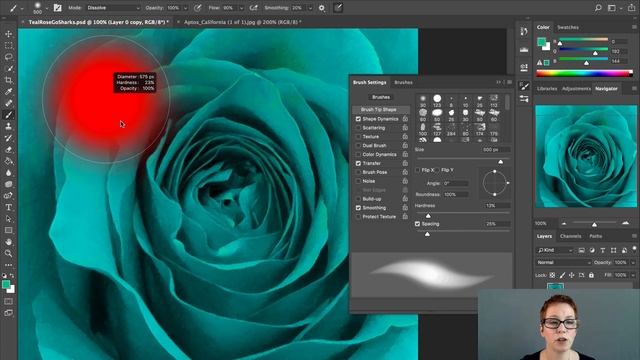Click the Share icon at top right
Screen dimensions: 640x360
coord(631,8)
